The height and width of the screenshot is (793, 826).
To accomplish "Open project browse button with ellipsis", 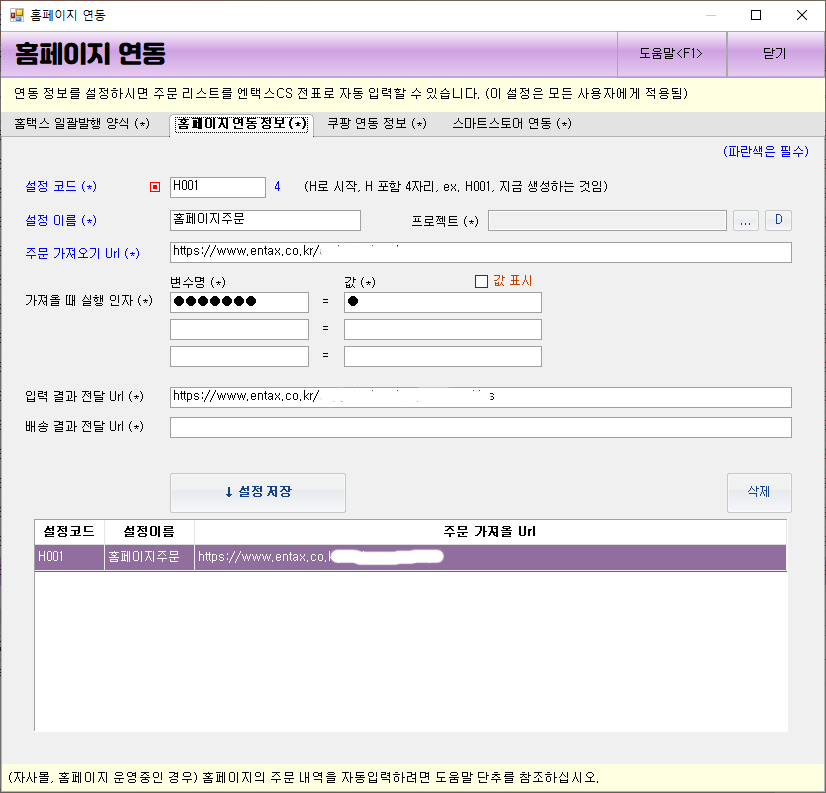I will point(746,221).
